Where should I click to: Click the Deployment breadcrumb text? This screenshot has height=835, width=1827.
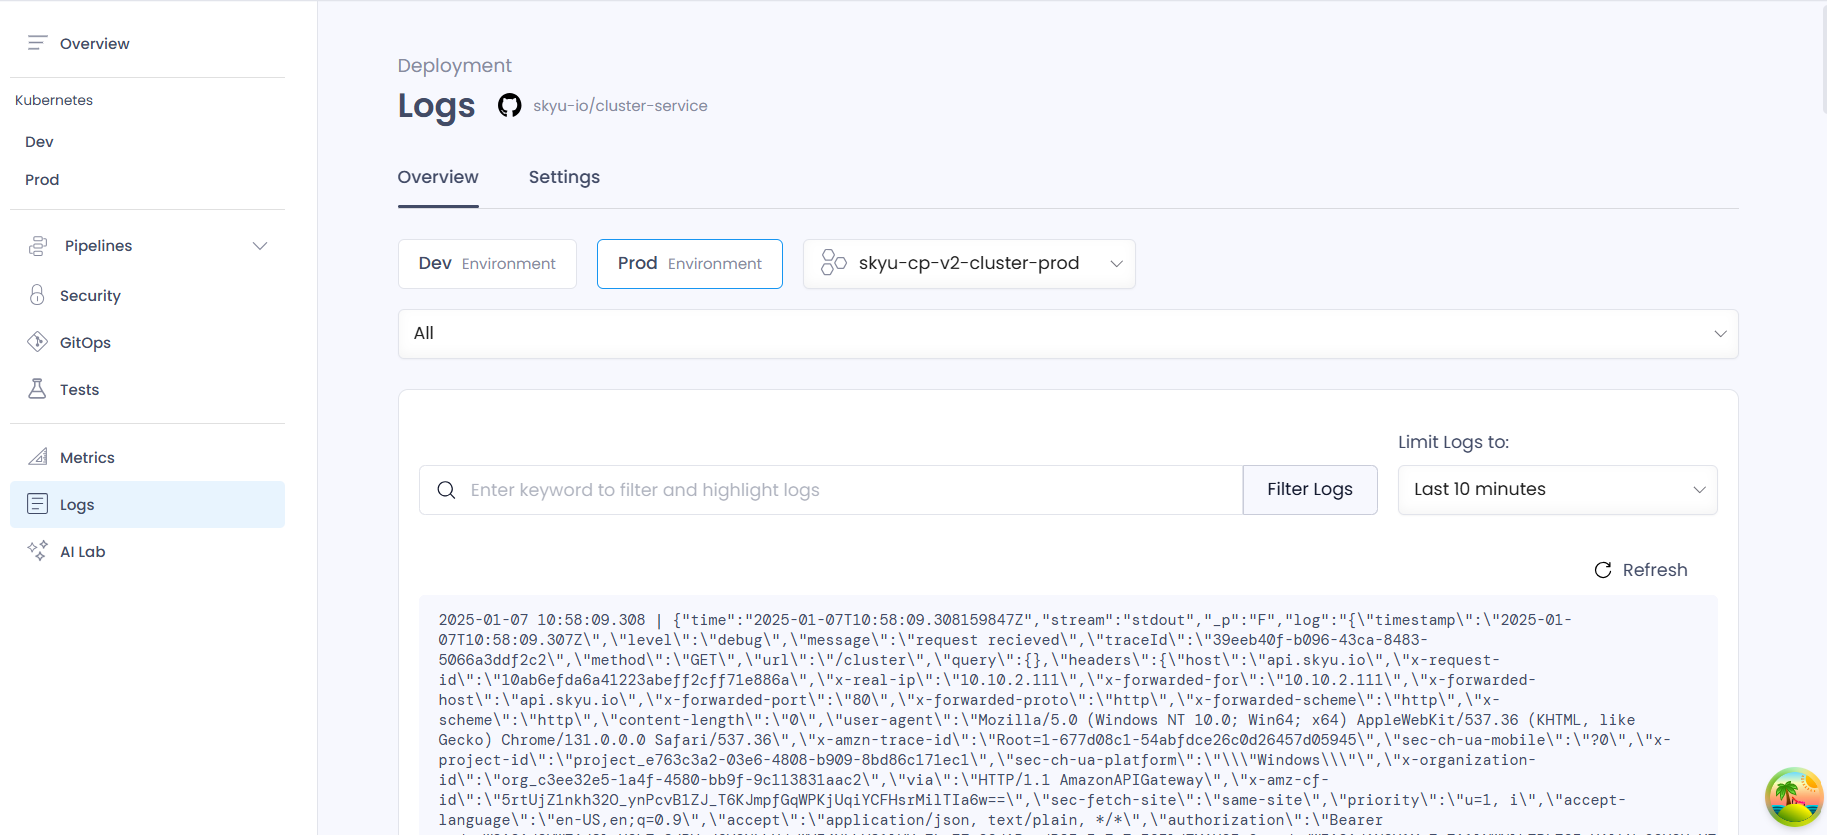pyautogui.click(x=455, y=66)
